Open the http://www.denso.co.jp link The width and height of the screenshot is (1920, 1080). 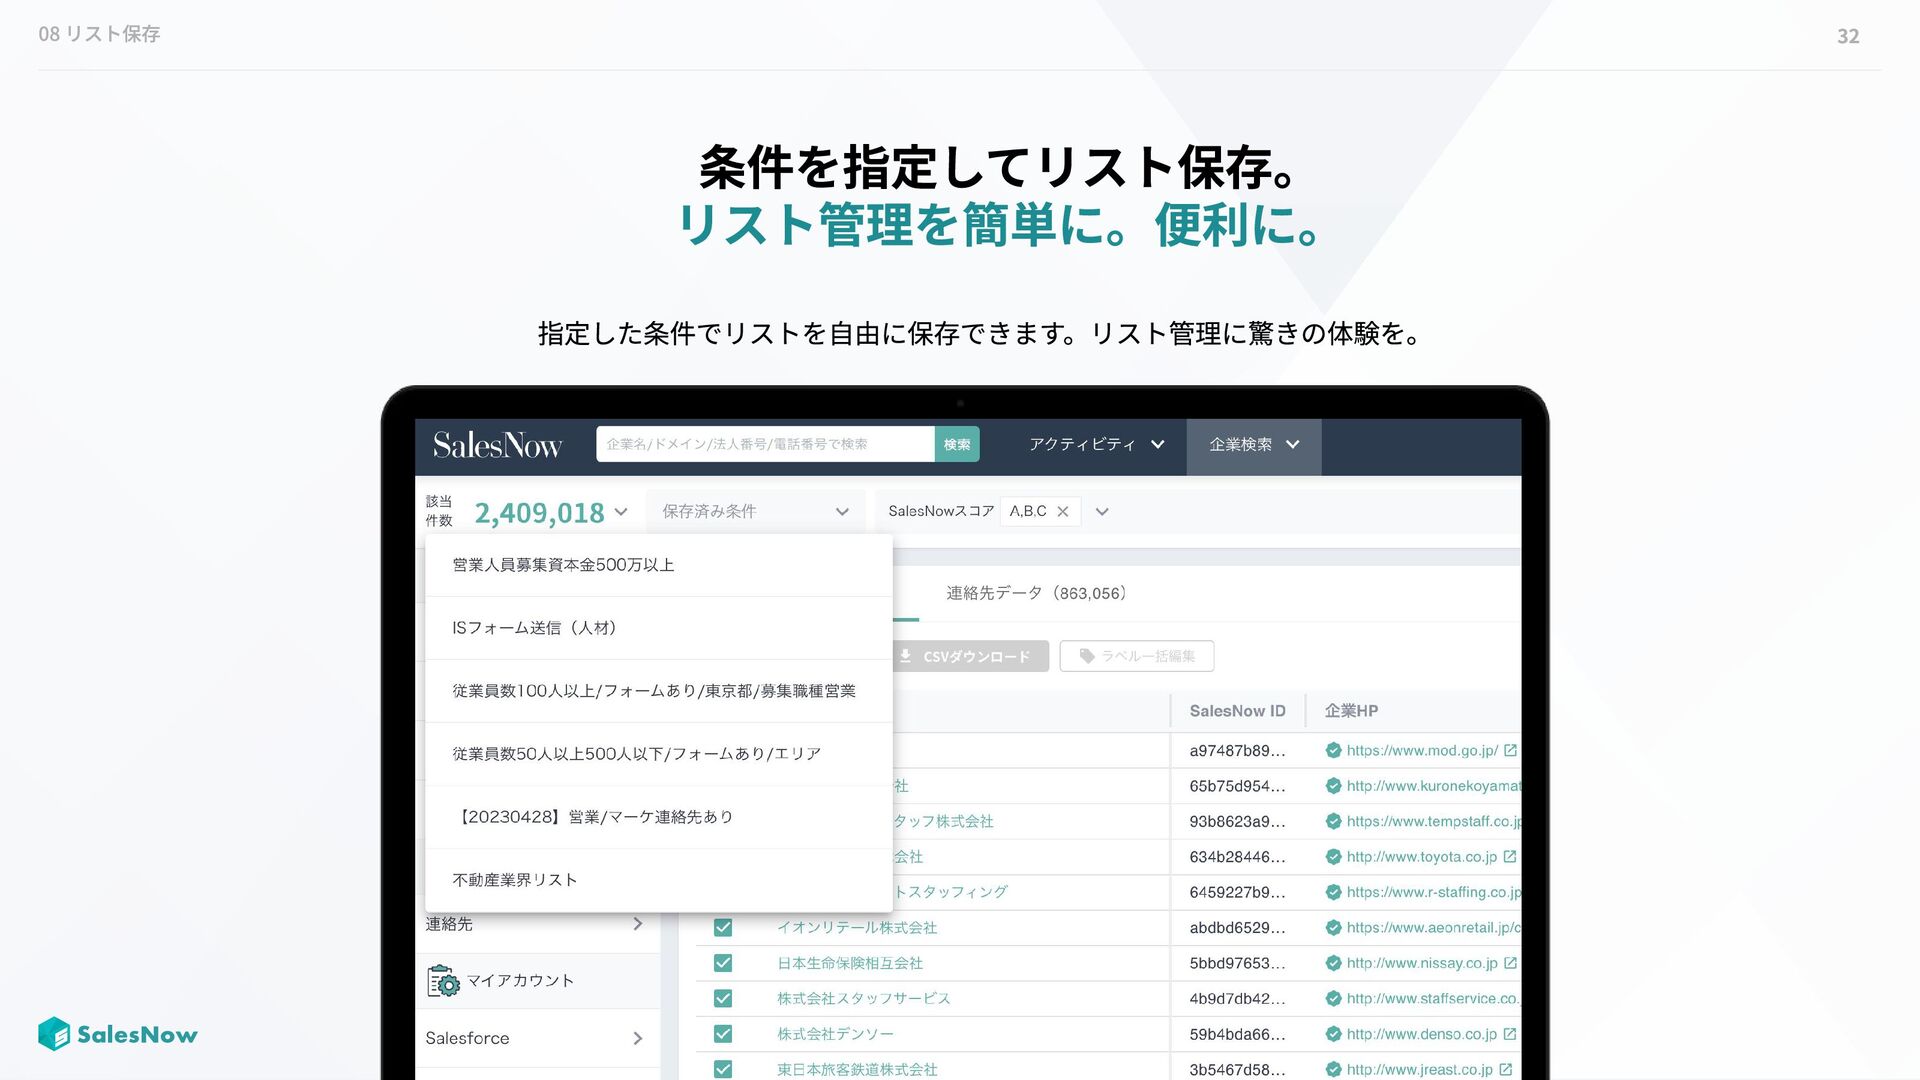coord(1421,1034)
